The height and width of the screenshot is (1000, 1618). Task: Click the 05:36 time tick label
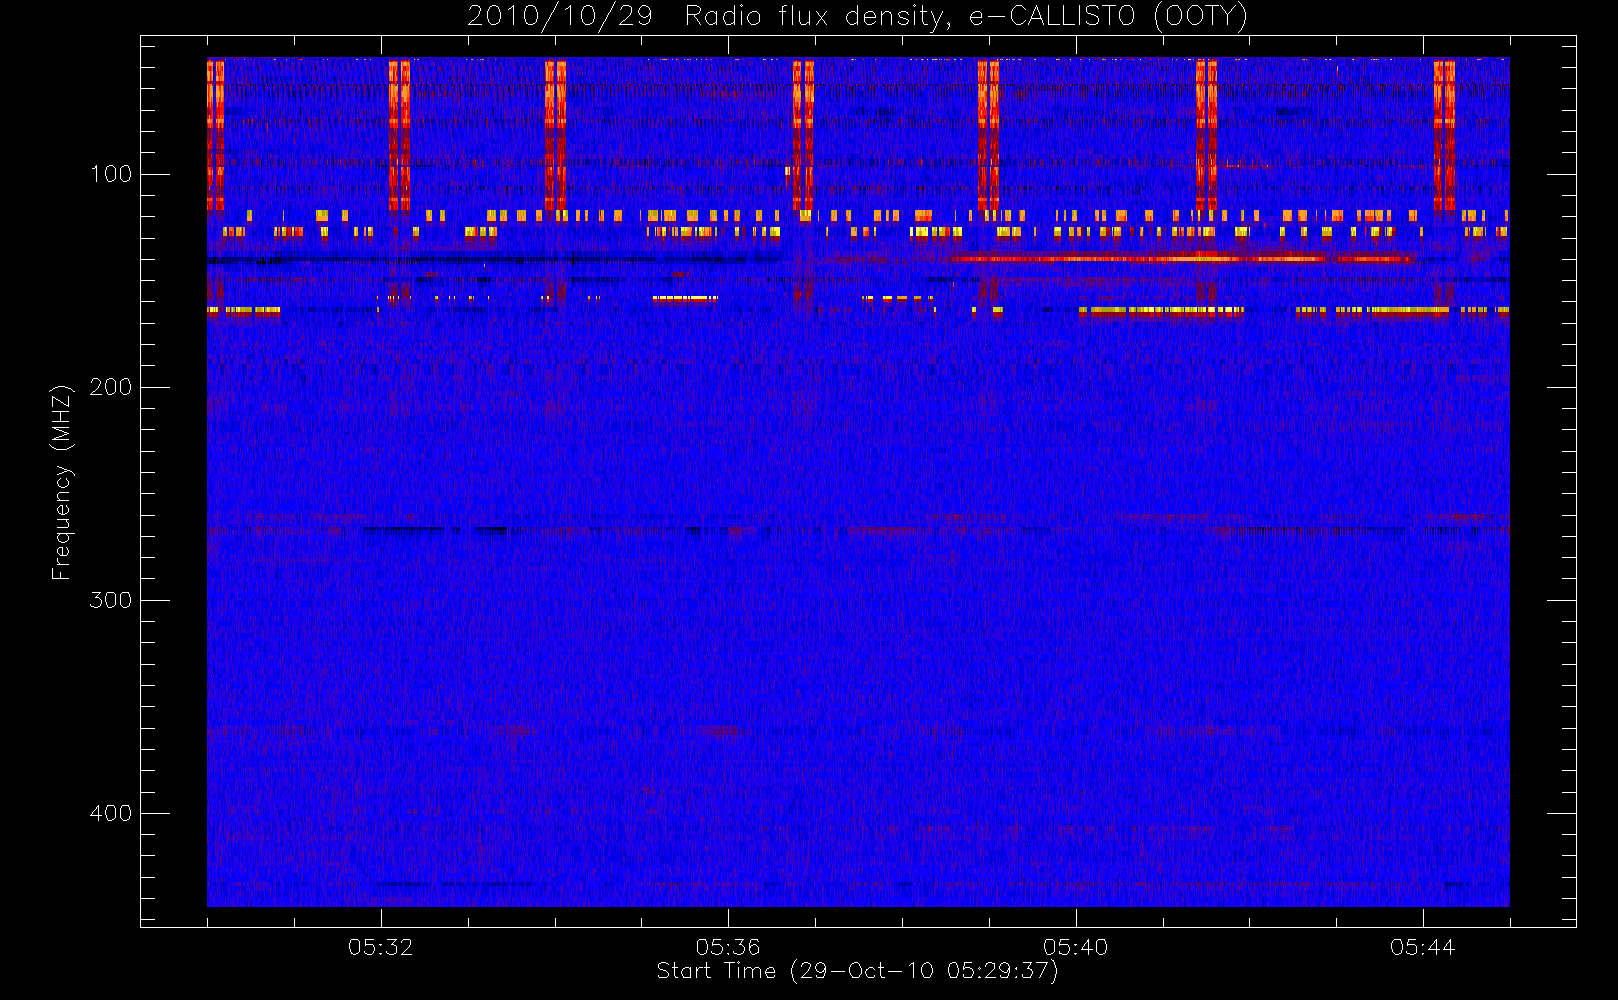pos(728,947)
